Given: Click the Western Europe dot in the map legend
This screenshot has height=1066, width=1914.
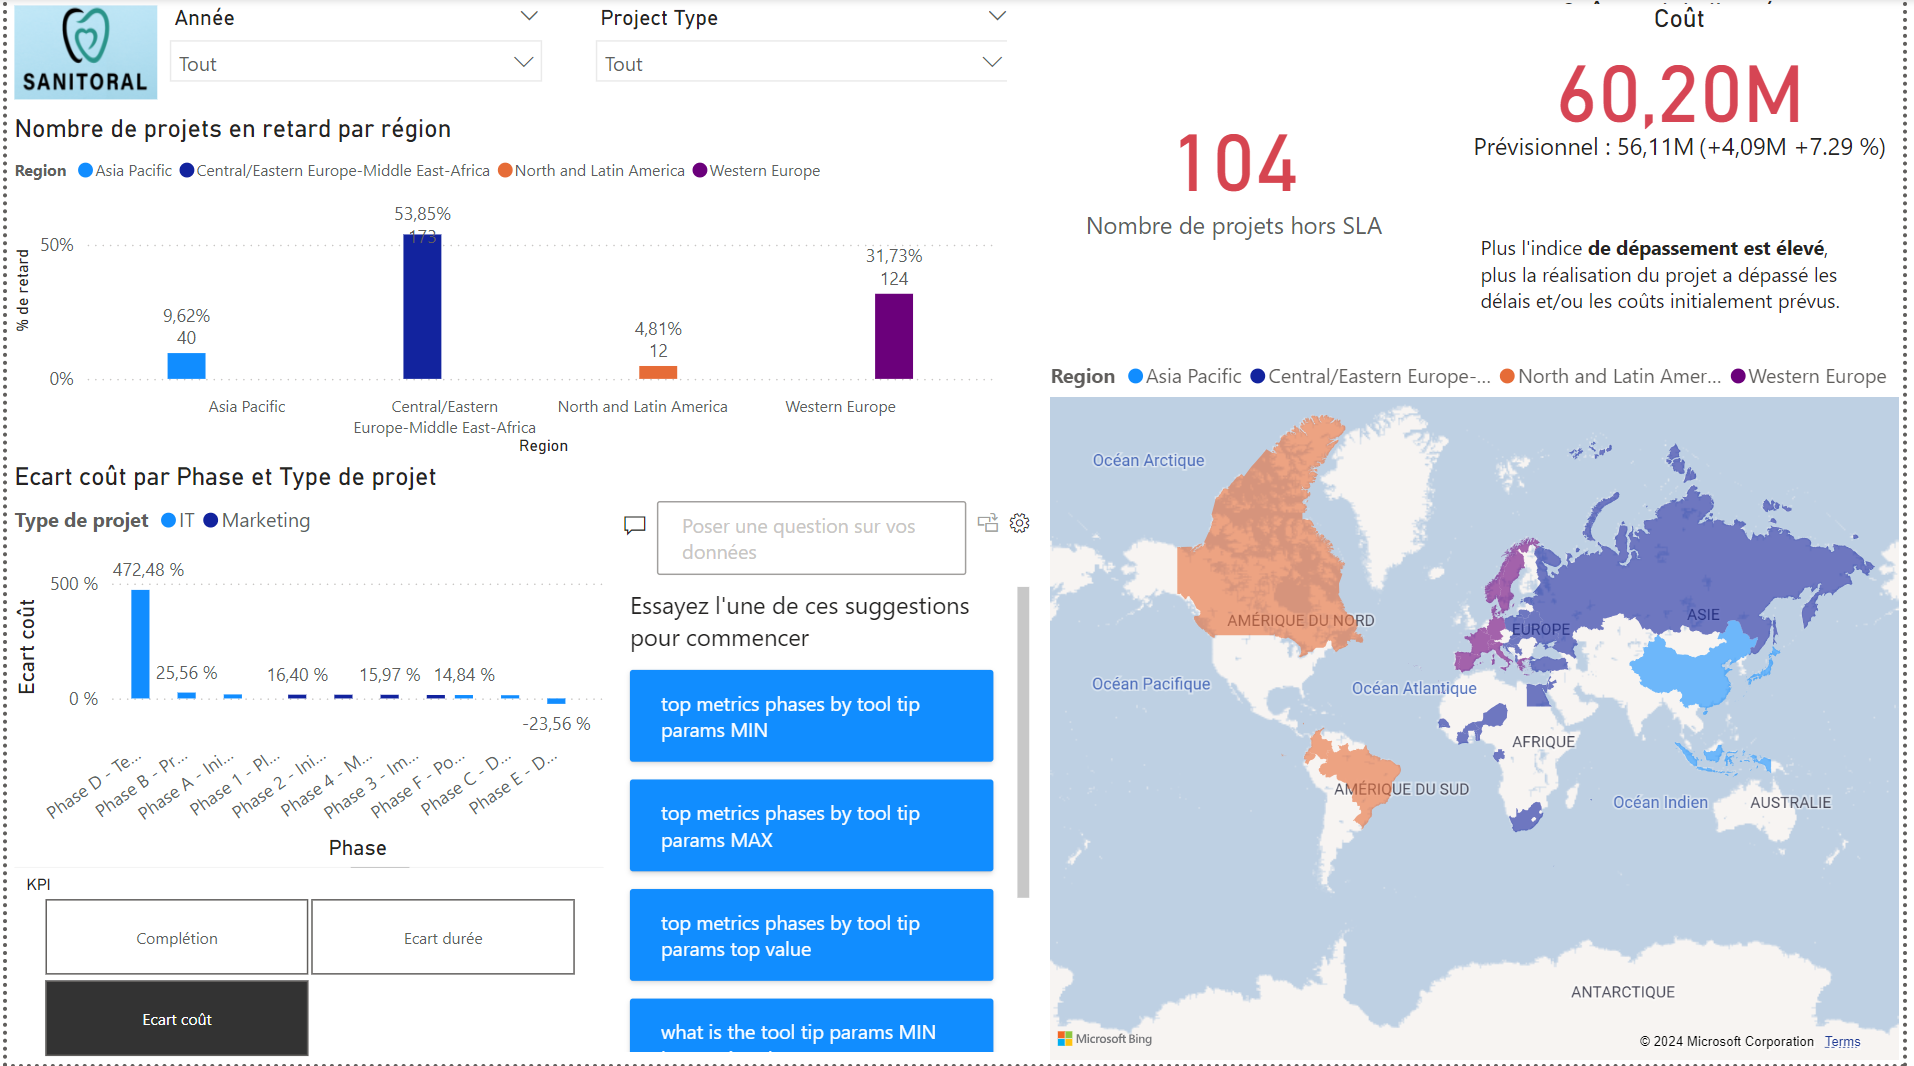Looking at the screenshot, I should coord(1738,376).
